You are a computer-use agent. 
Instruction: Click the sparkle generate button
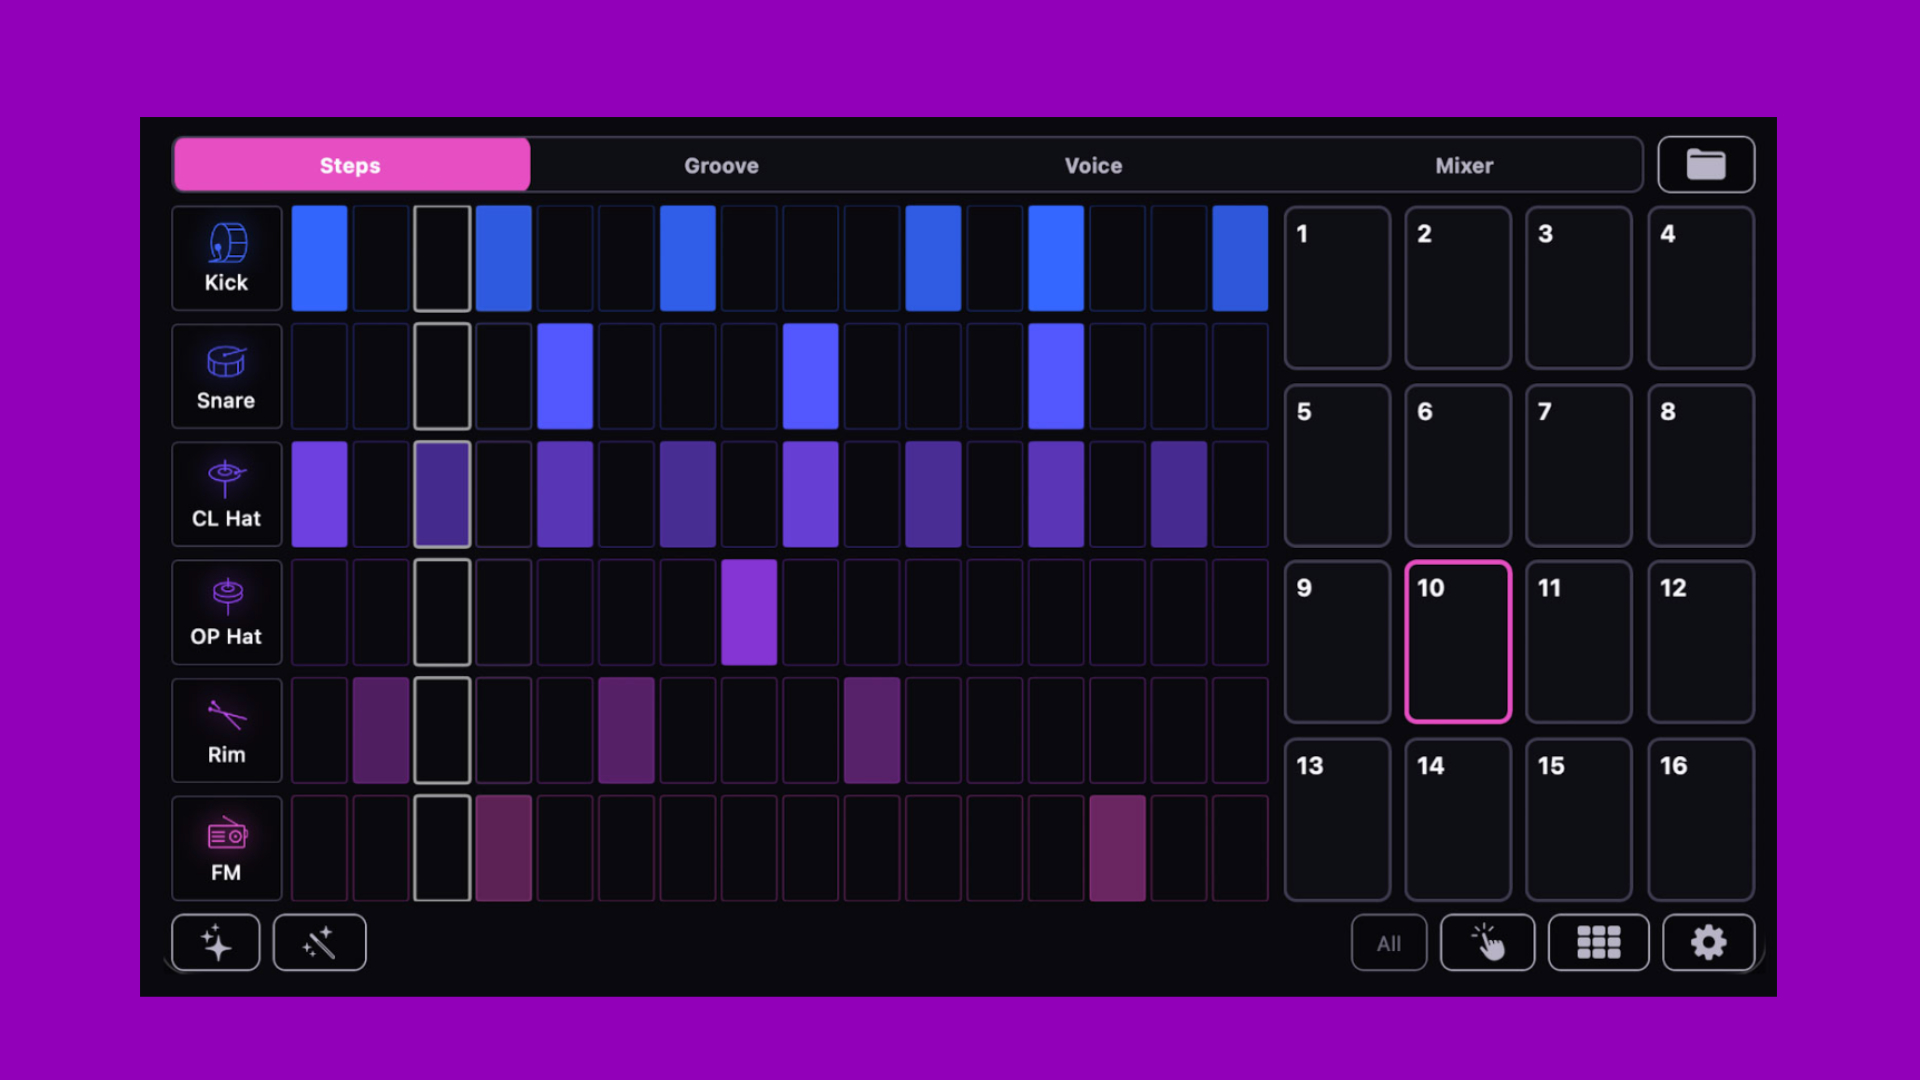[x=216, y=942]
